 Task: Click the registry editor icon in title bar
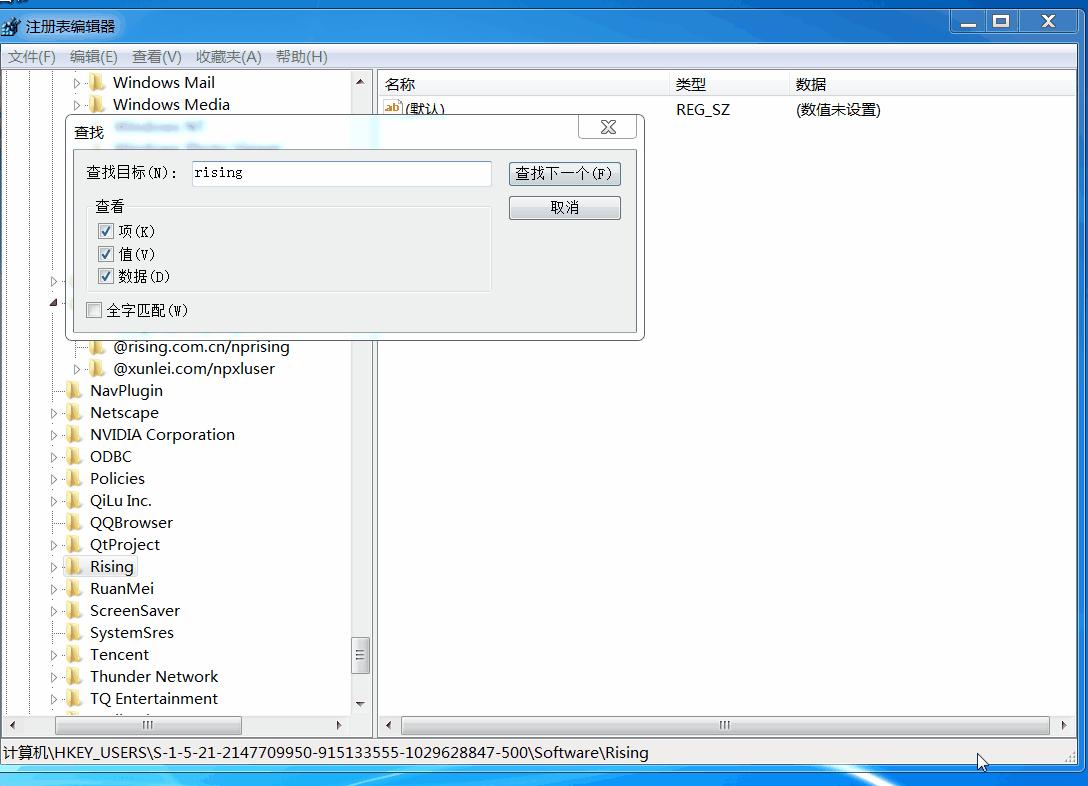(12, 26)
